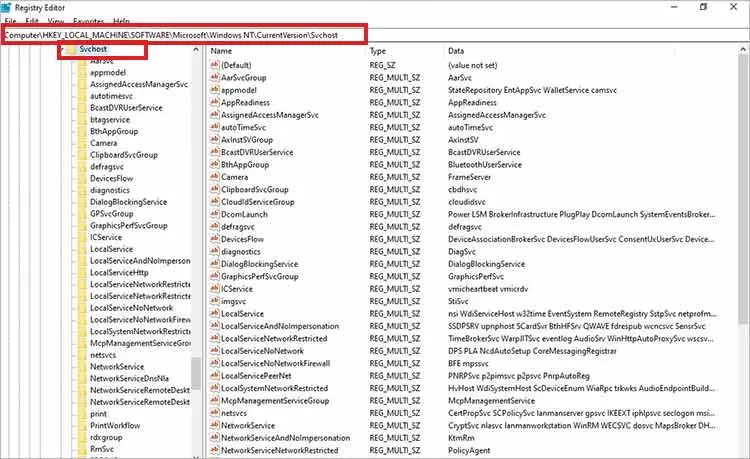Click the imgsvc value icon
750x459 pixels.
pos(214,301)
